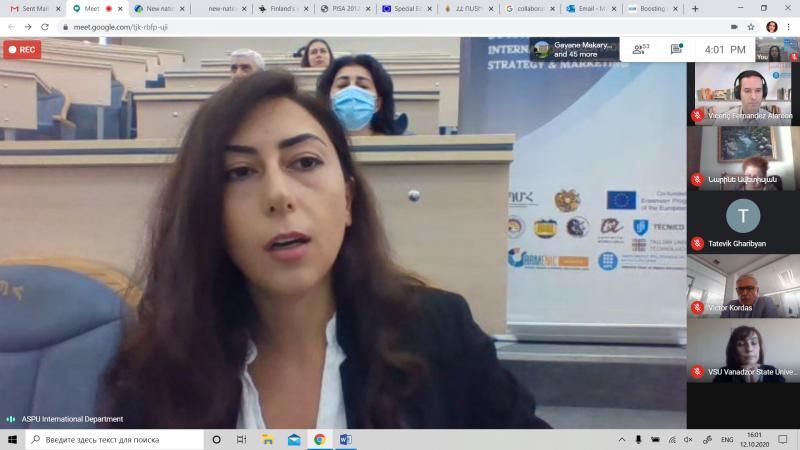Click the muted mic icon on Victor Kordas

click(x=697, y=308)
